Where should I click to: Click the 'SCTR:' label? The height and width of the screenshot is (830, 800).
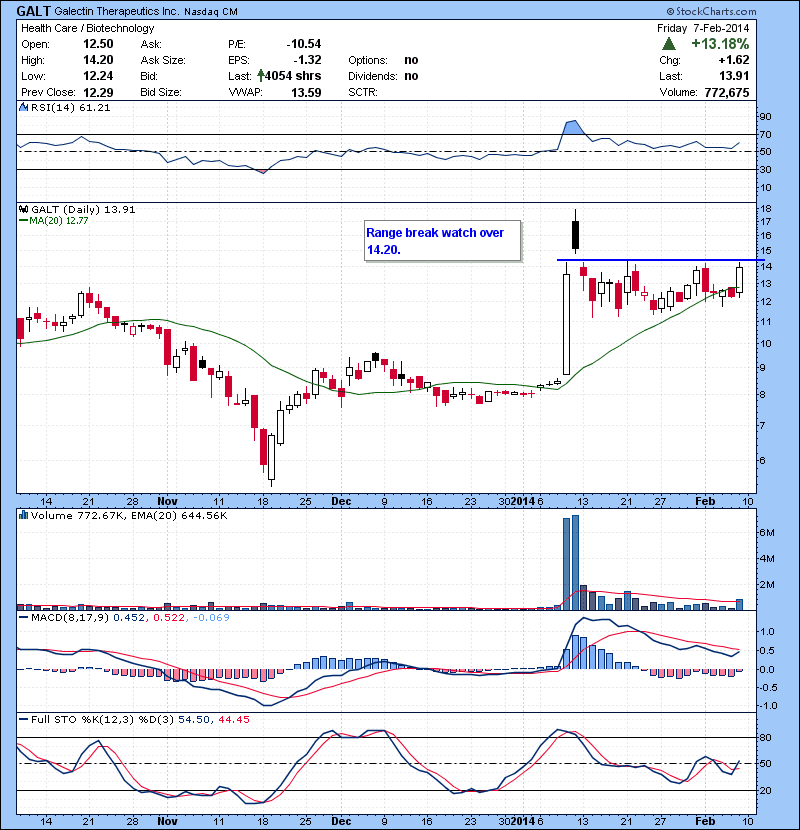pos(363,93)
